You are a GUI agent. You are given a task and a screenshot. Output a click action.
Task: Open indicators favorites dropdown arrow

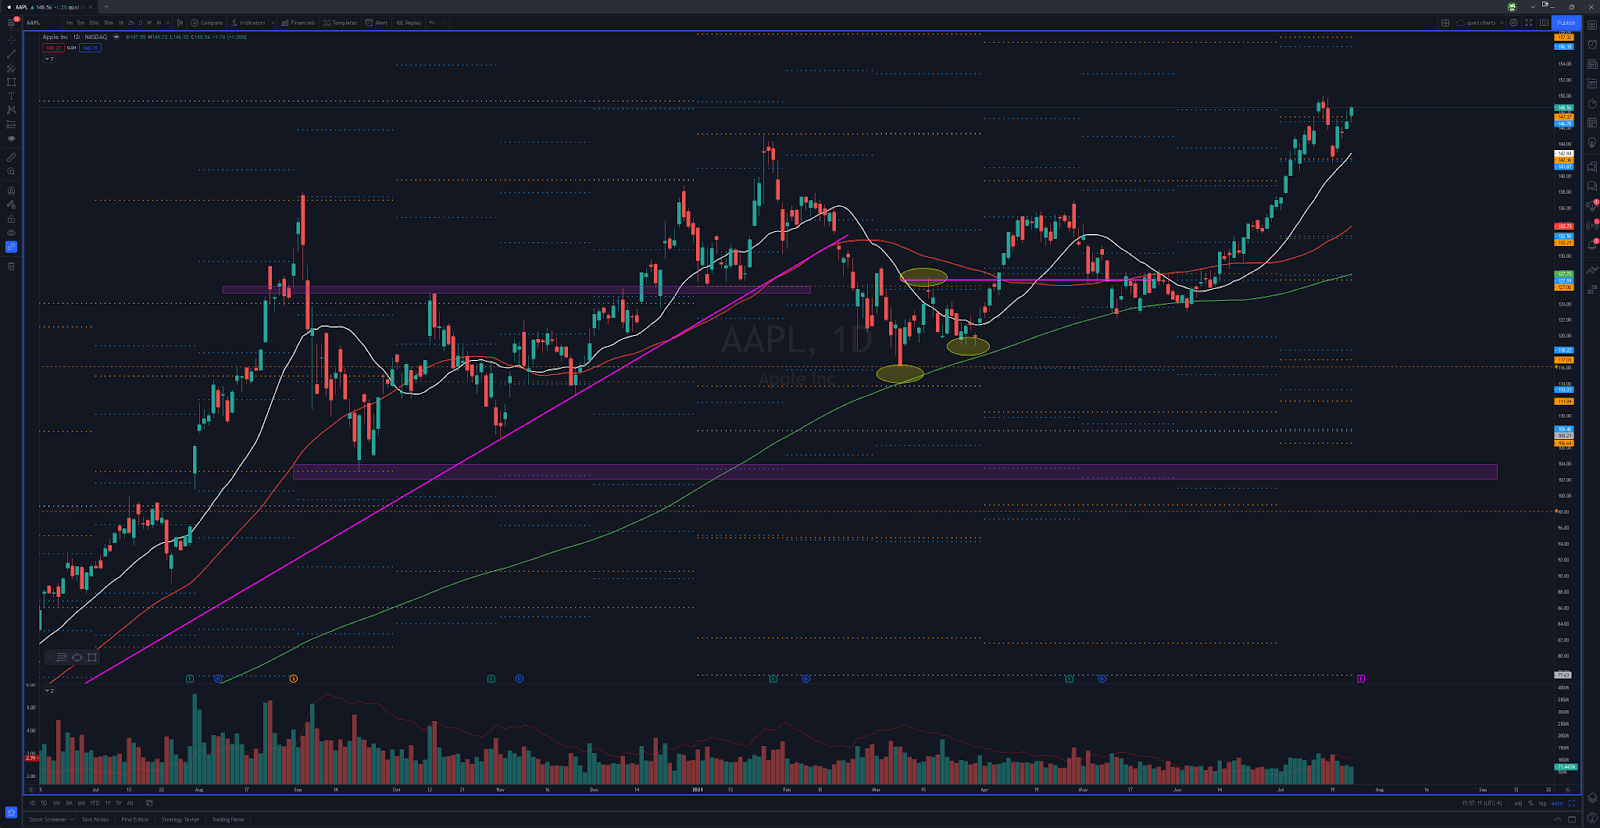point(273,22)
